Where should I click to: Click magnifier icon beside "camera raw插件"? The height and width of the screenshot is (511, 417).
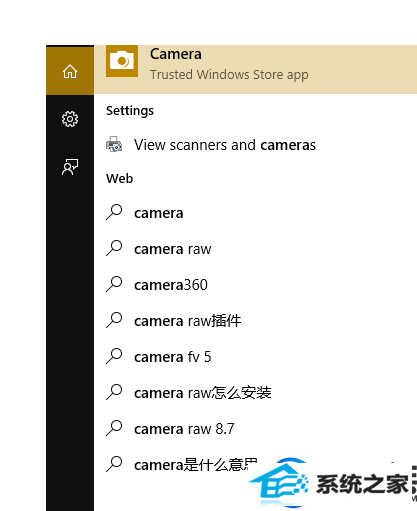[x=114, y=320]
